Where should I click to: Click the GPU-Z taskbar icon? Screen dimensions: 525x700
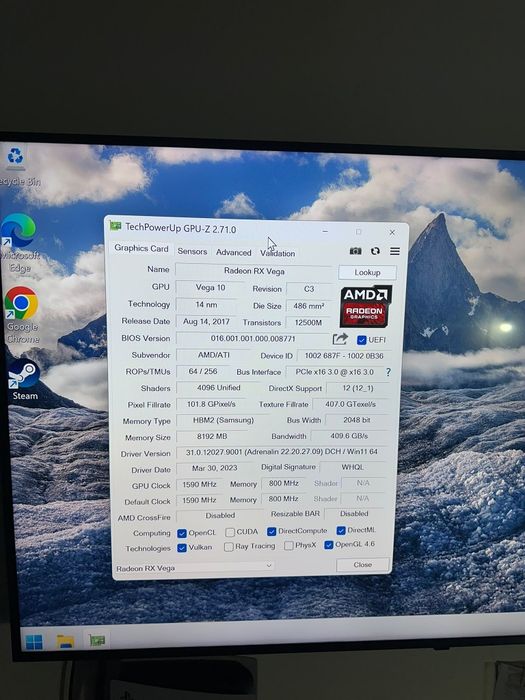(x=96, y=640)
